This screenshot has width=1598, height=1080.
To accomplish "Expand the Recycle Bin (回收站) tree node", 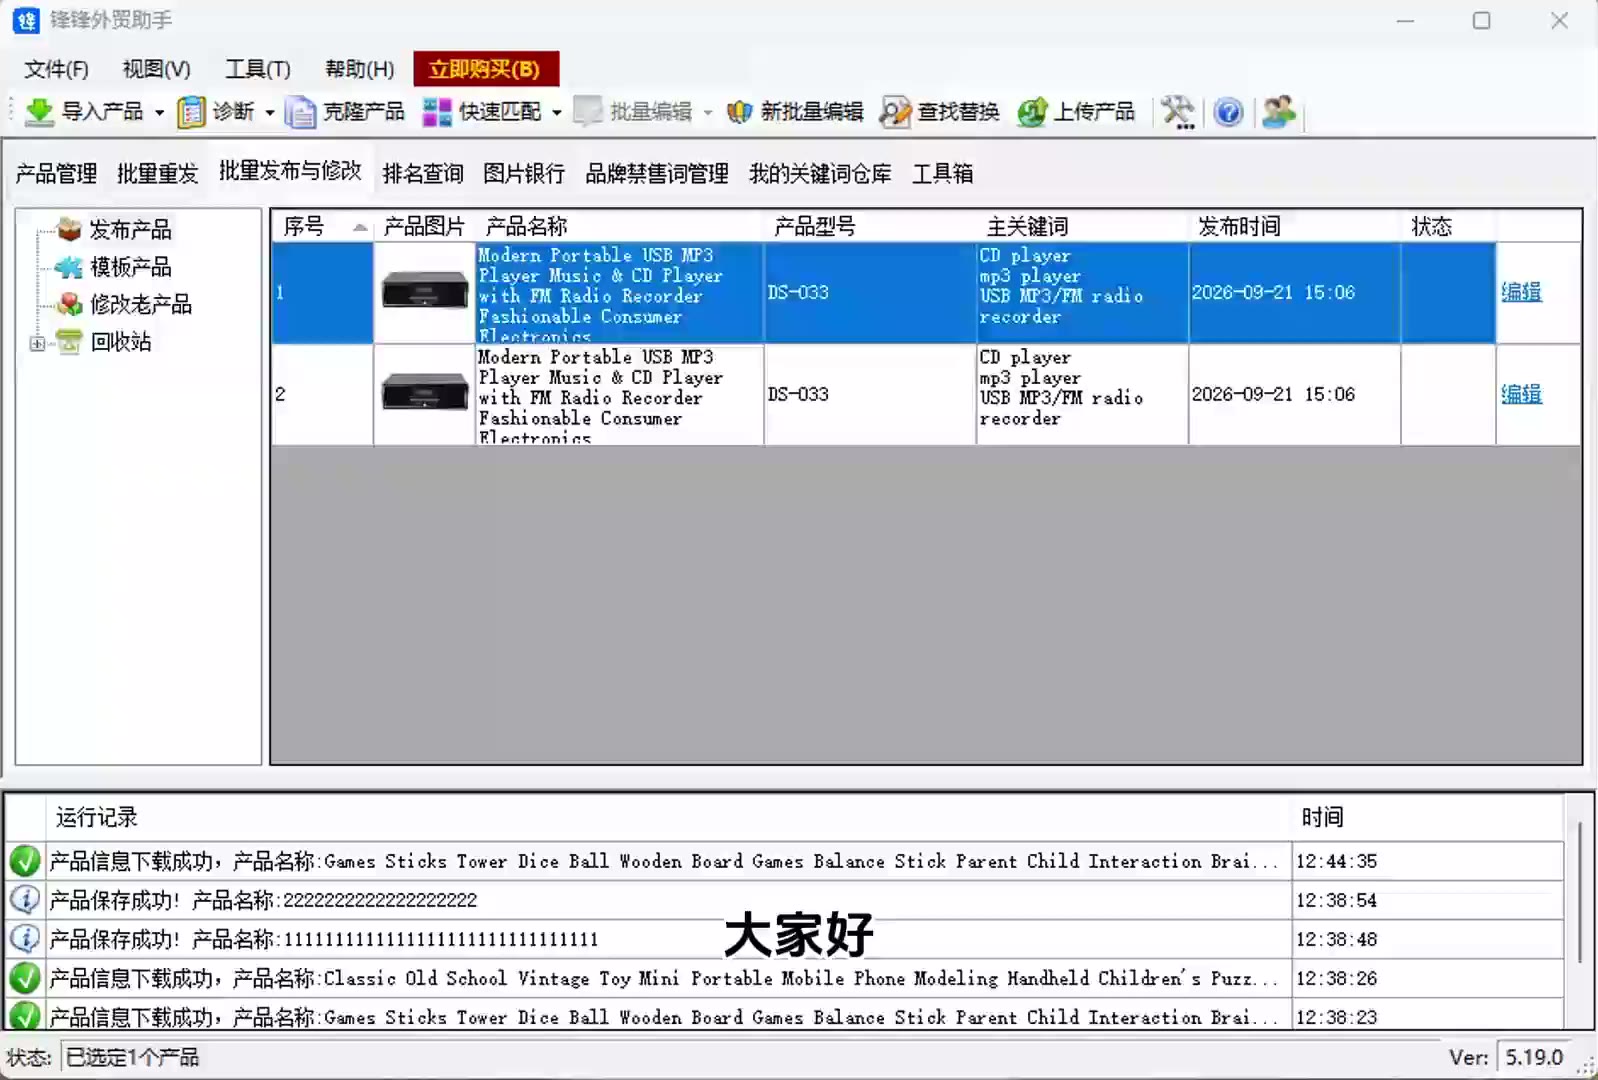I will (38, 343).
